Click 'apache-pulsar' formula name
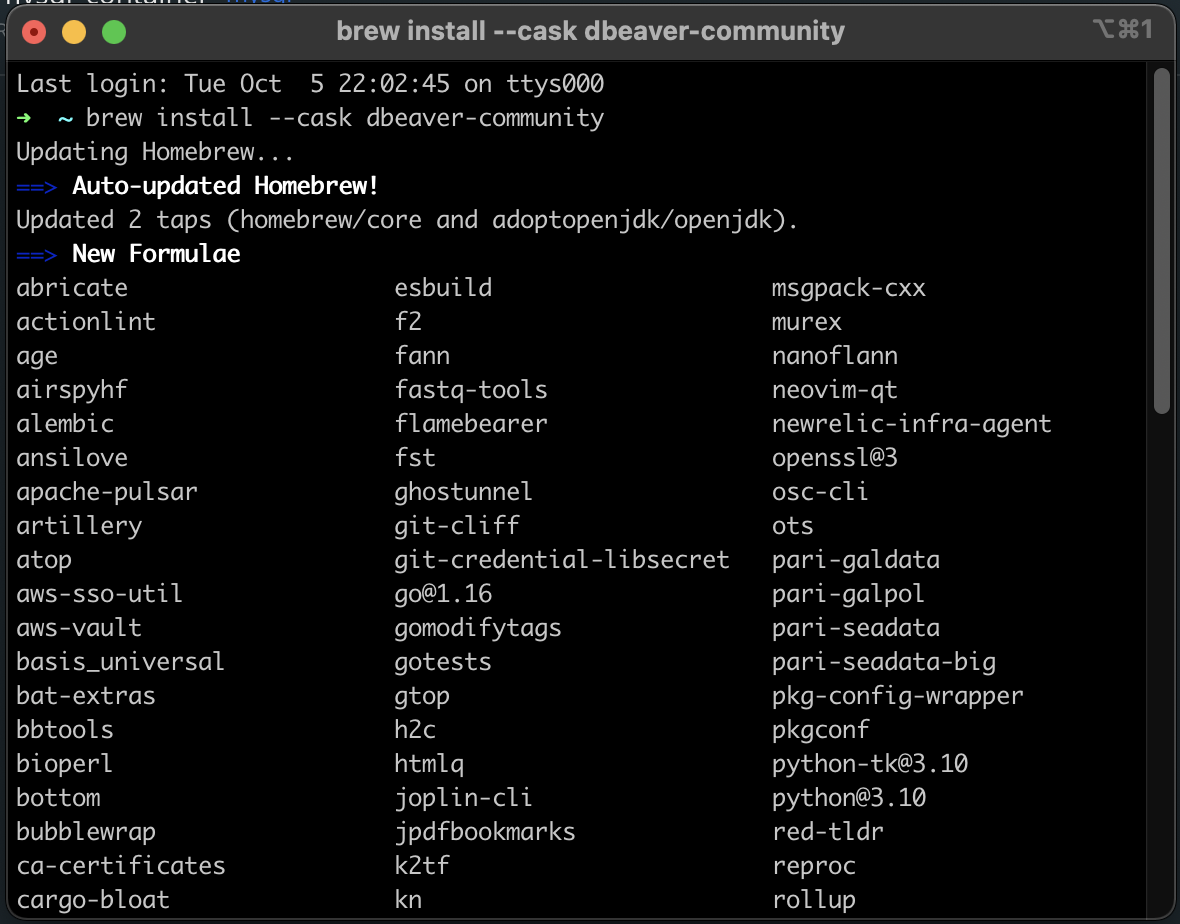The image size is (1180, 924). [x=107, y=492]
